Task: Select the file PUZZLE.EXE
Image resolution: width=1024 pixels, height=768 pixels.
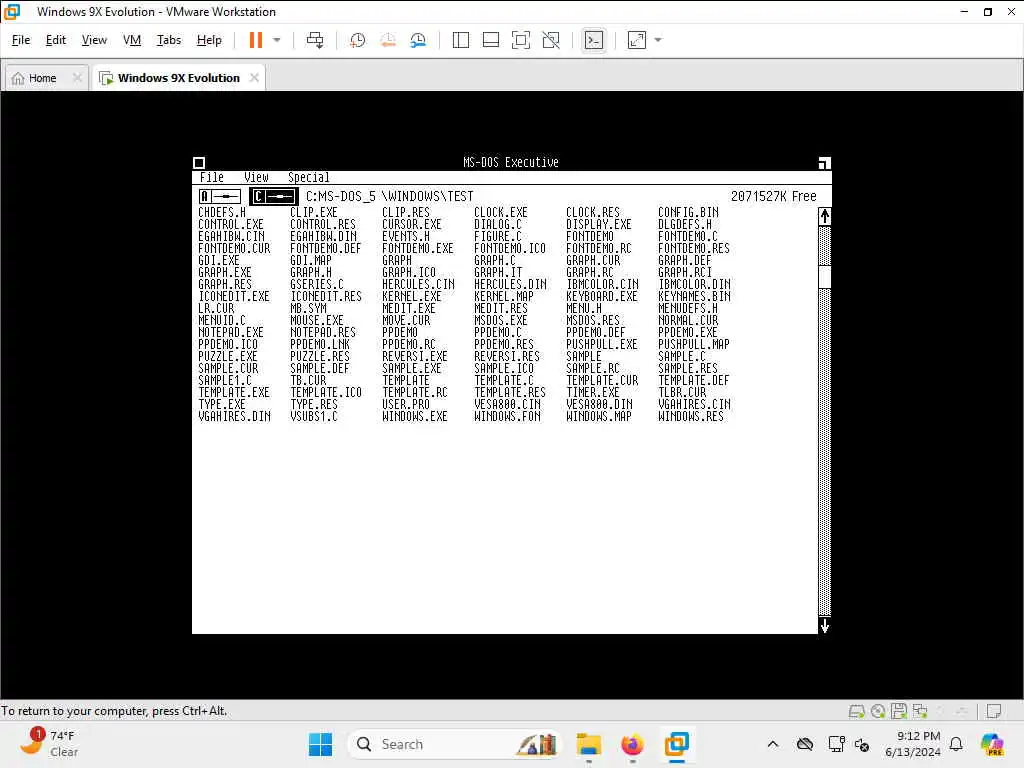Action: (228, 357)
